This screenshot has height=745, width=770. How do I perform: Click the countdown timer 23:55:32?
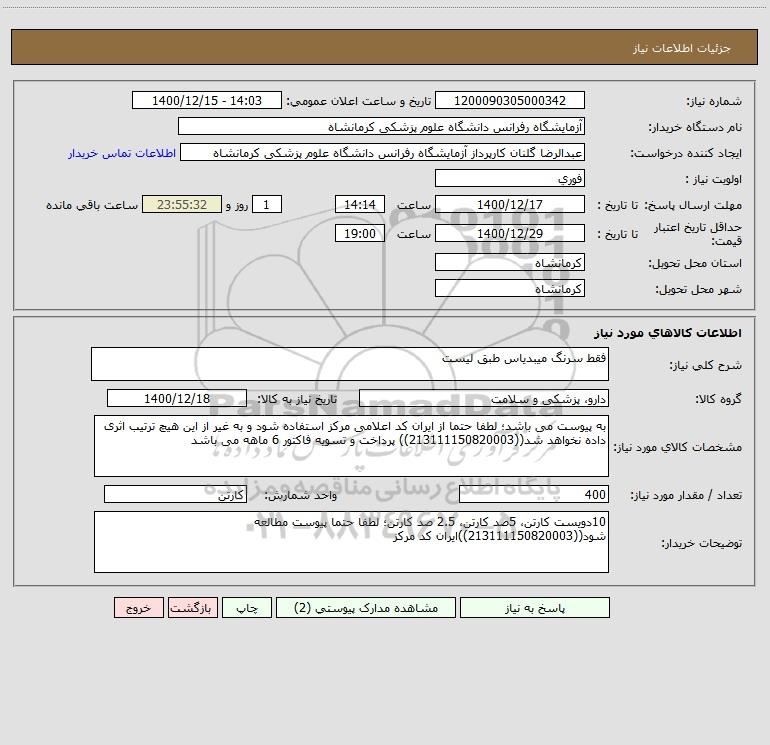182,204
